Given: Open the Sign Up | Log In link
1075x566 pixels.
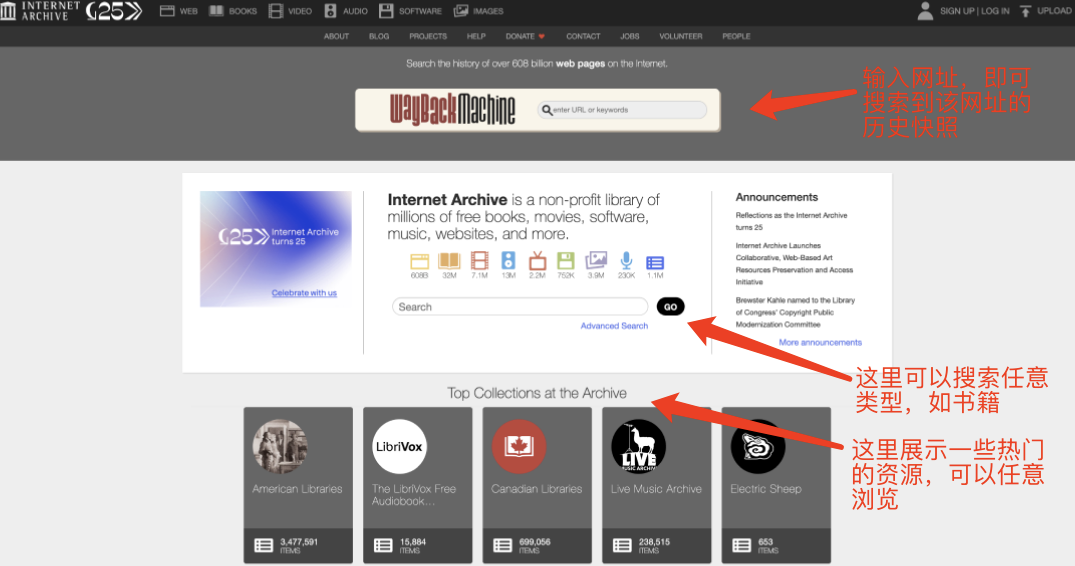Looking at the screenshot, I should pos(974,11).
